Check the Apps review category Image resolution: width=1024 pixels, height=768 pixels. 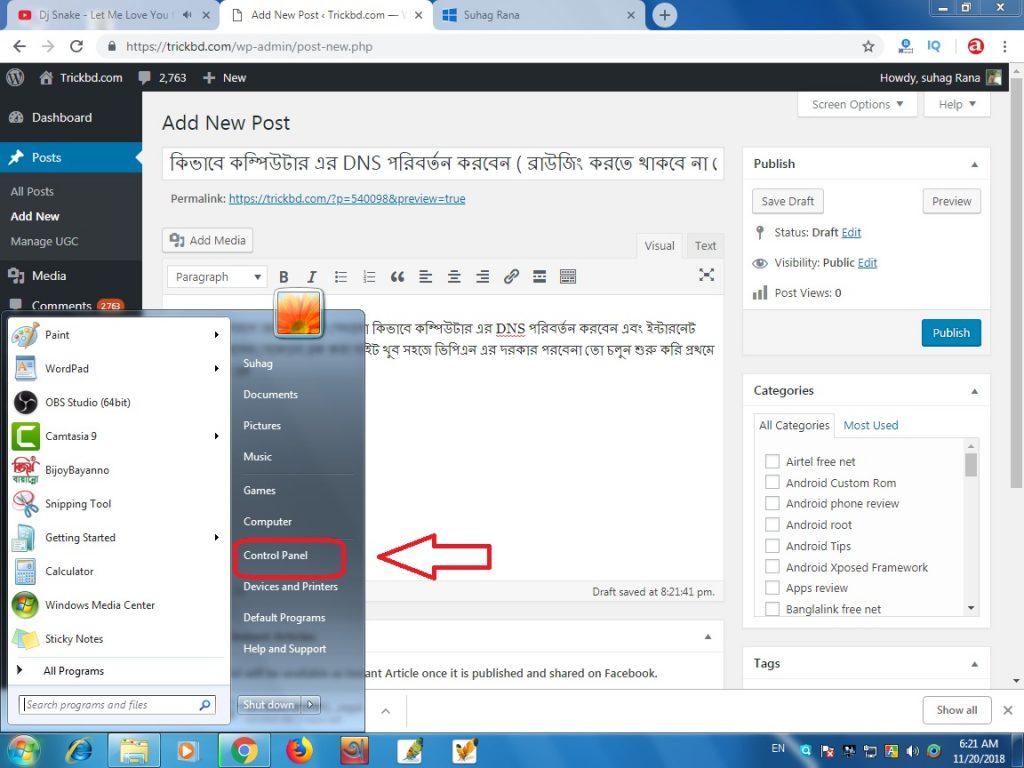coord(772,588)
